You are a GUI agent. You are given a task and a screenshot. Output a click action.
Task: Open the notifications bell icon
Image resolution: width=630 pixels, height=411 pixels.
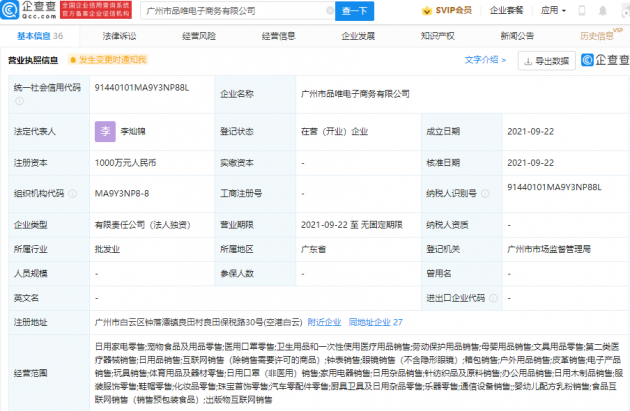(x=603, y=11)
